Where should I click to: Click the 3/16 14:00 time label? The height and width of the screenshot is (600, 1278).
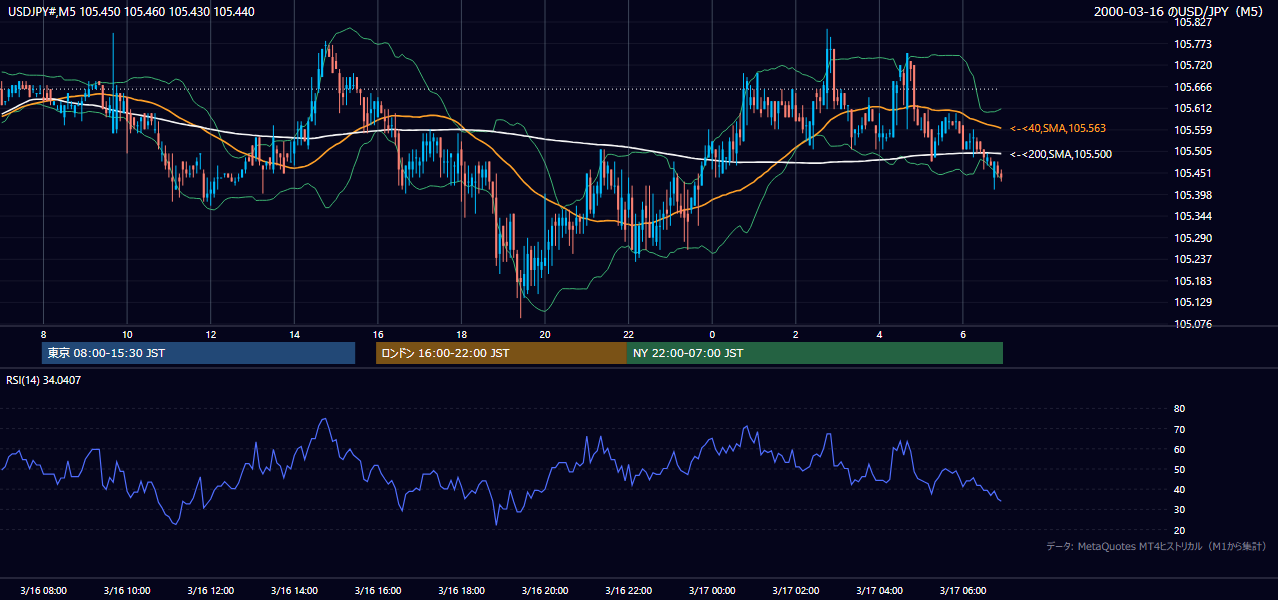coord(294,590)
